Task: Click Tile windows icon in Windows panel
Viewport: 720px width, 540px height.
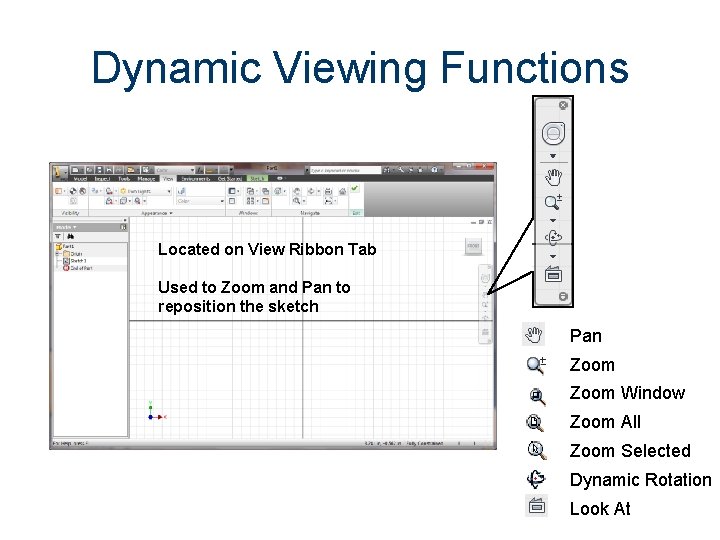Action: click(x=250, y=201)
